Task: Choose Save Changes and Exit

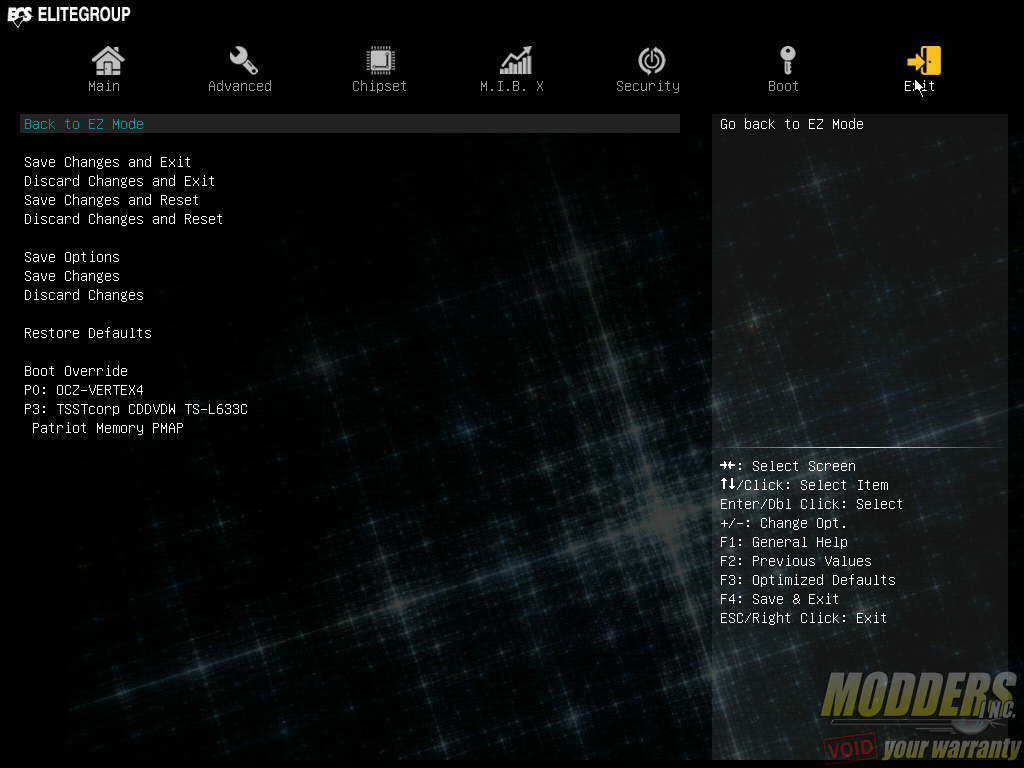Action: coord(108,162)
